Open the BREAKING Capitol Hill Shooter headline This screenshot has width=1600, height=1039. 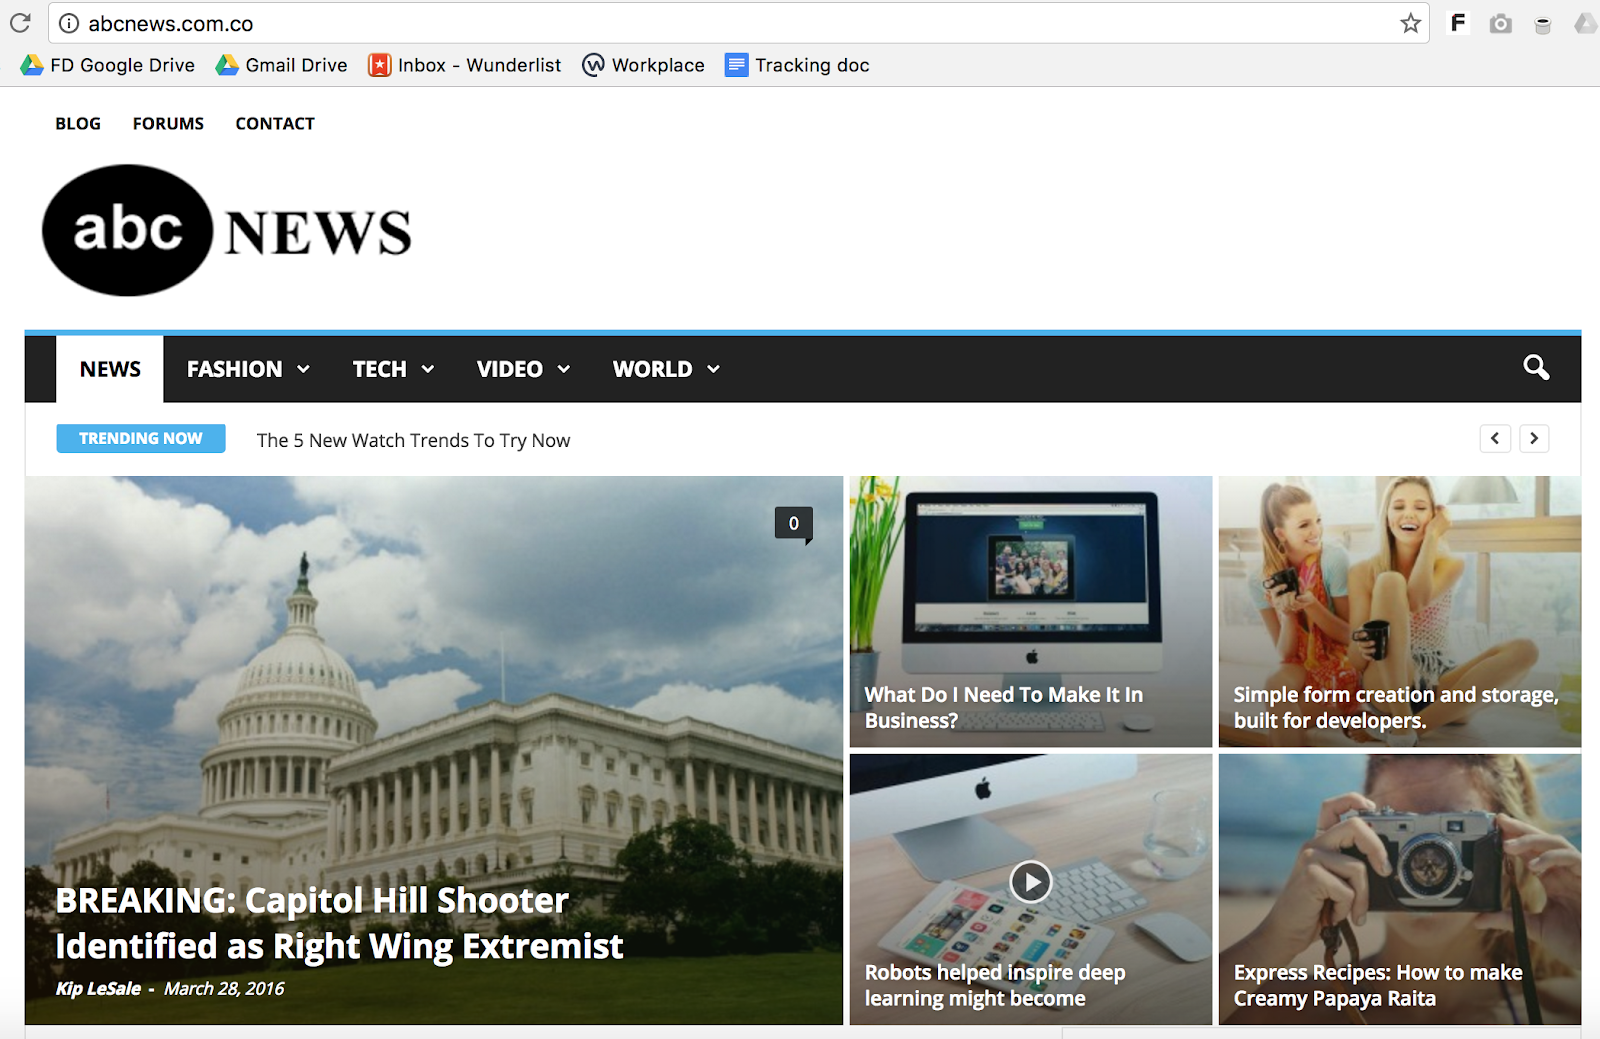(x=339, y=923)
